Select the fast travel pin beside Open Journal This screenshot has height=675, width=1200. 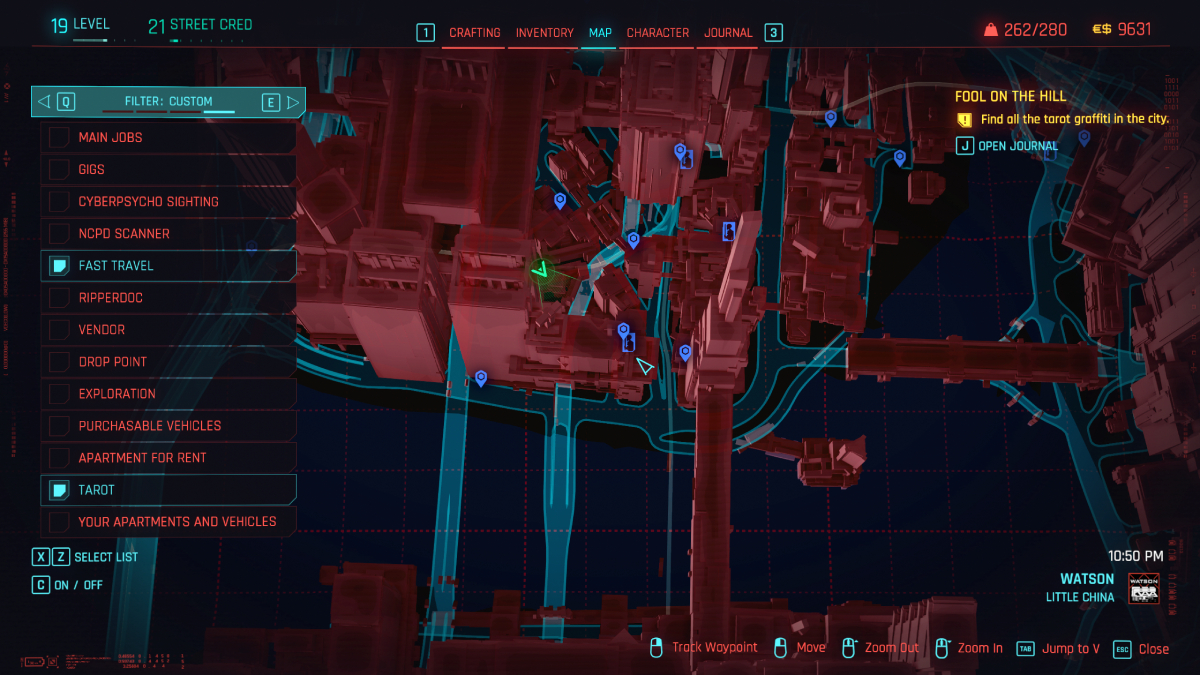[x=1083, y=137]
